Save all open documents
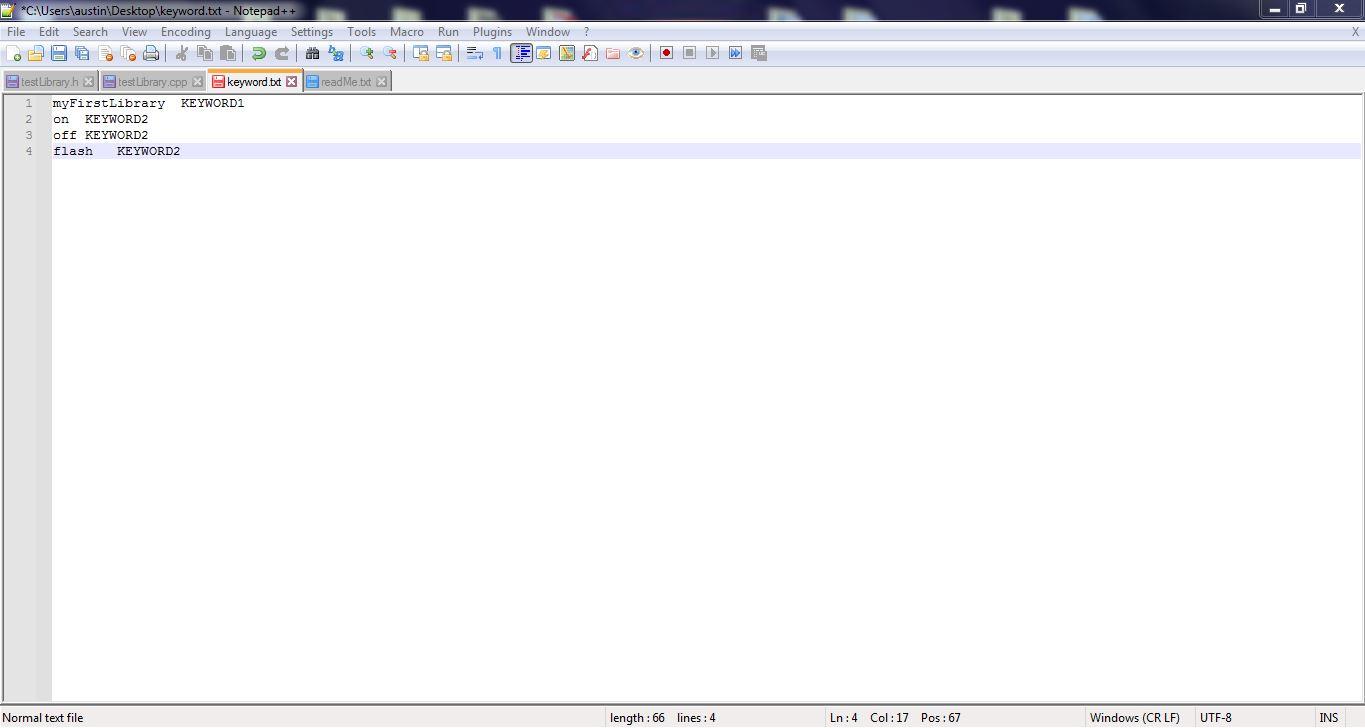This screenshot has height=728, width=1365. 83,53
